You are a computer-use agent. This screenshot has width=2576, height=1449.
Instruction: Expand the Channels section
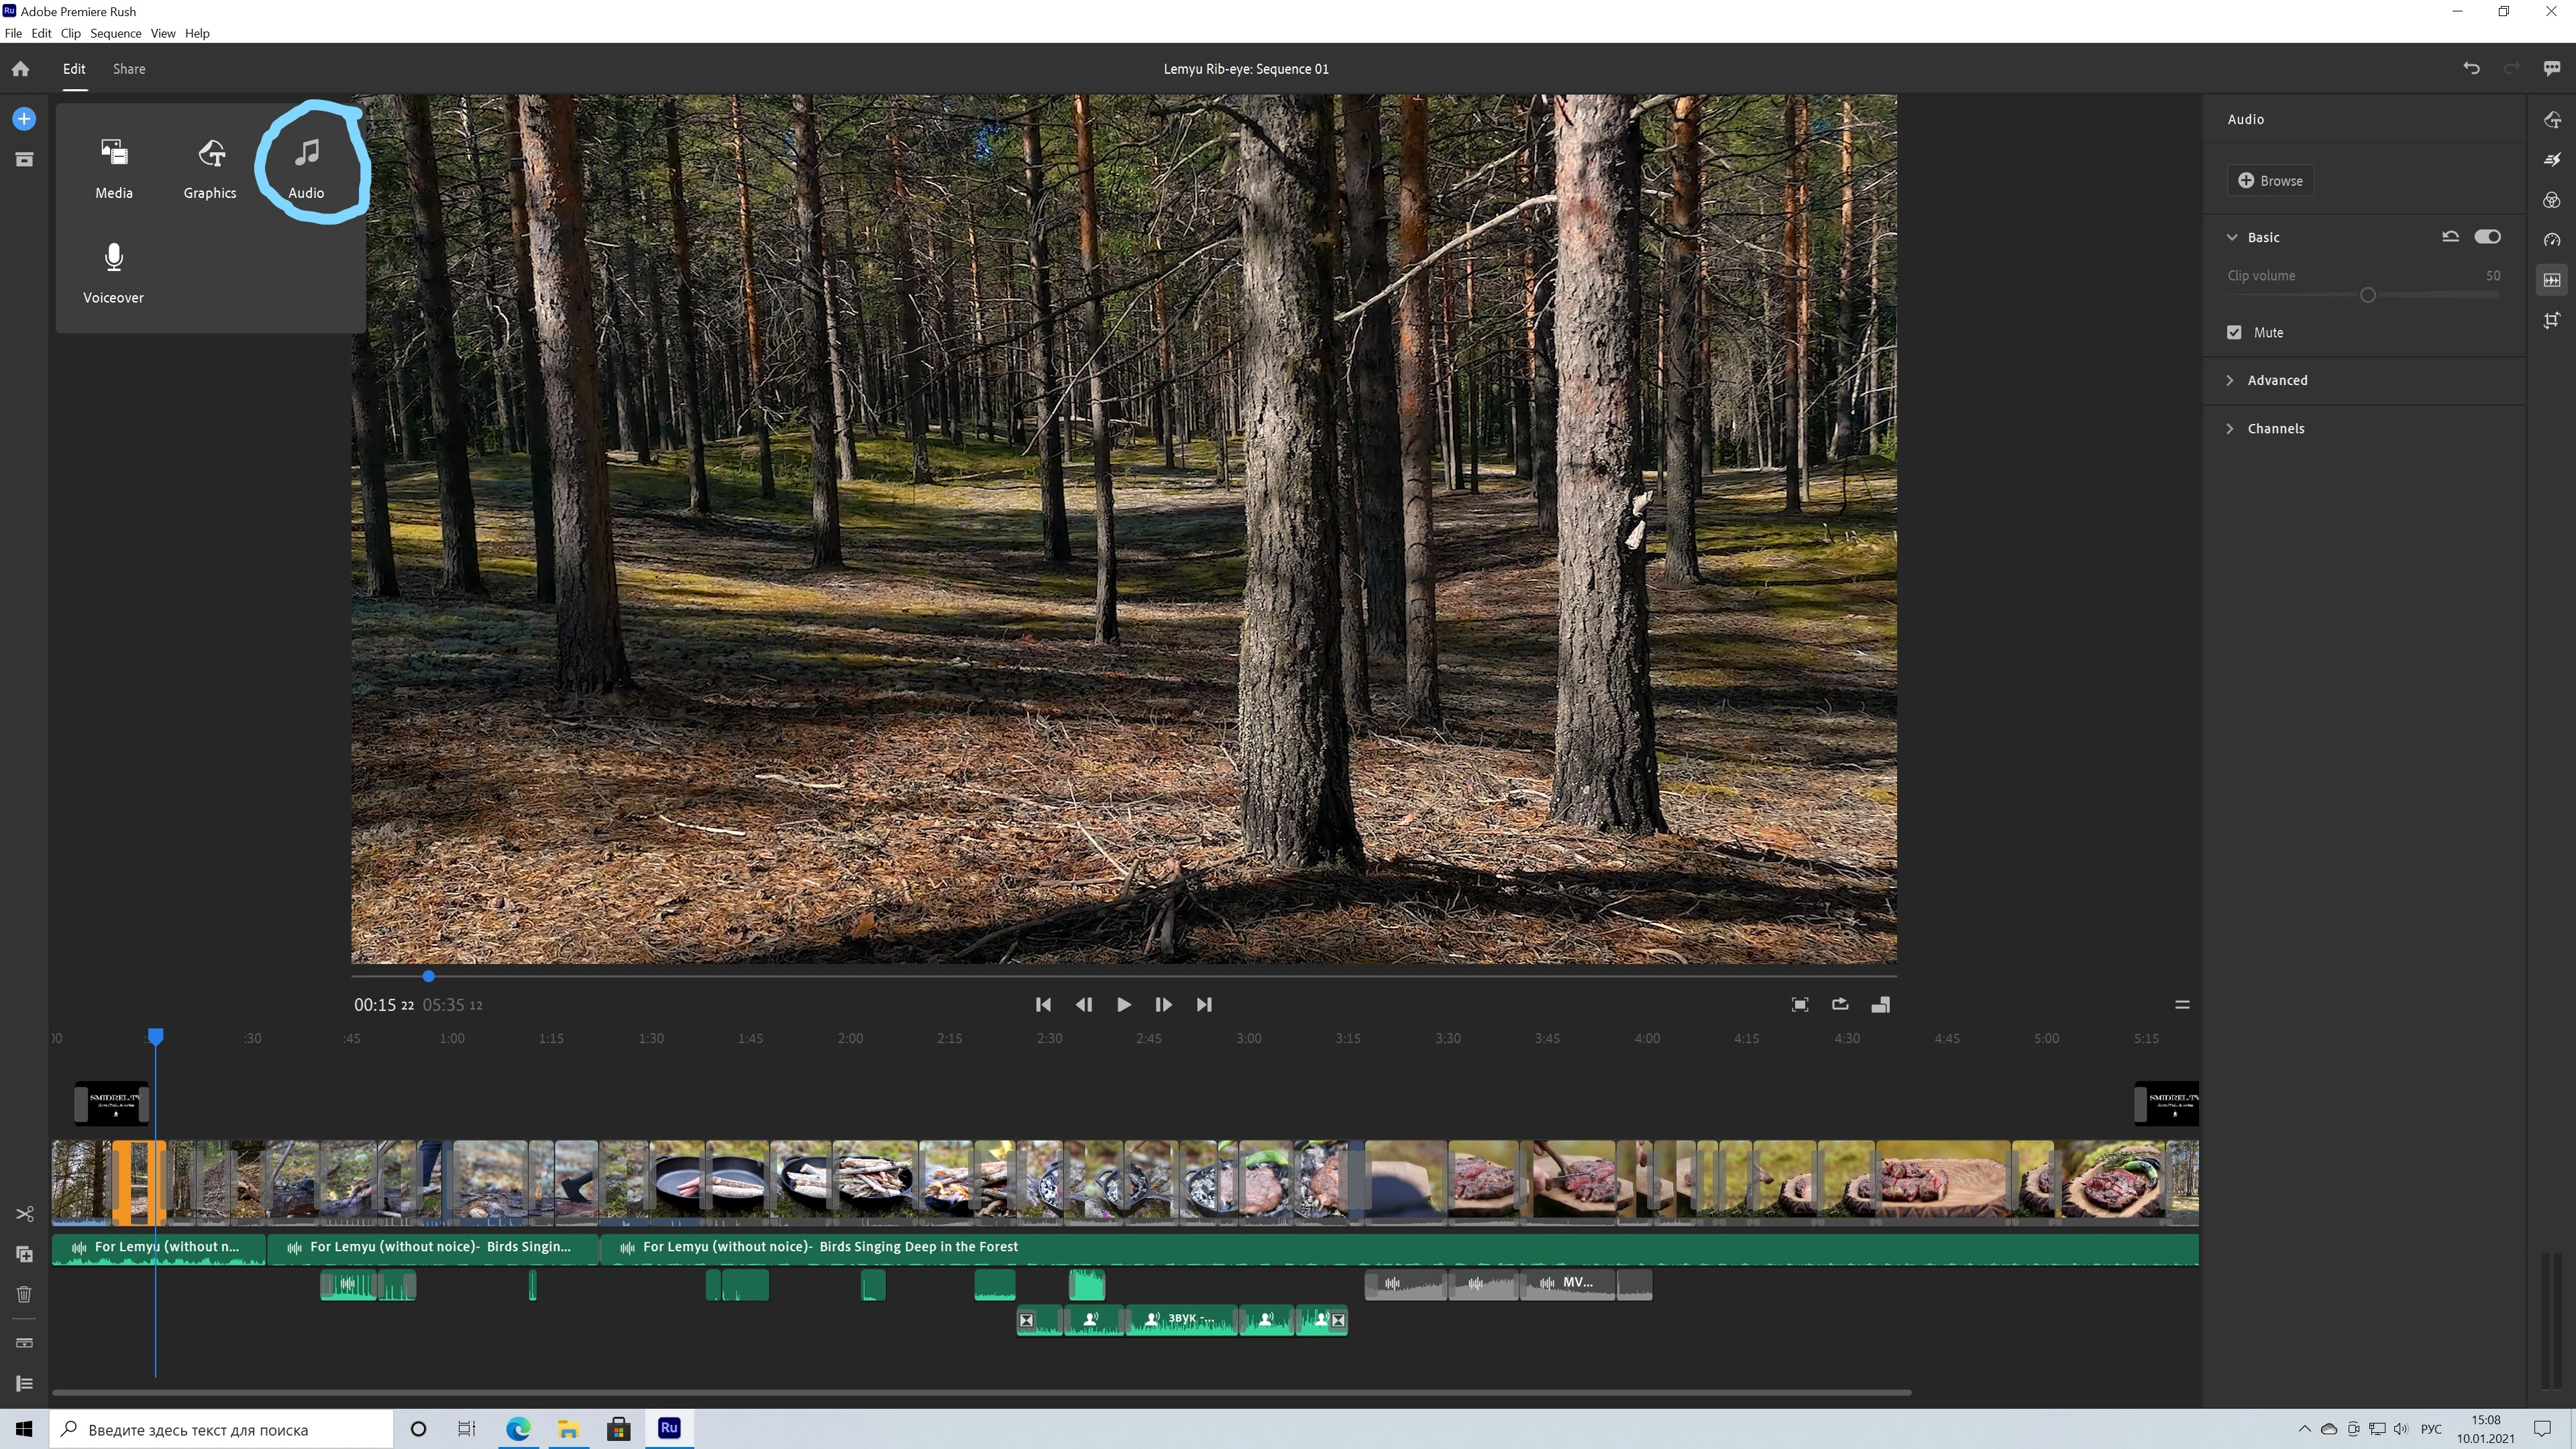point(2275,429)
